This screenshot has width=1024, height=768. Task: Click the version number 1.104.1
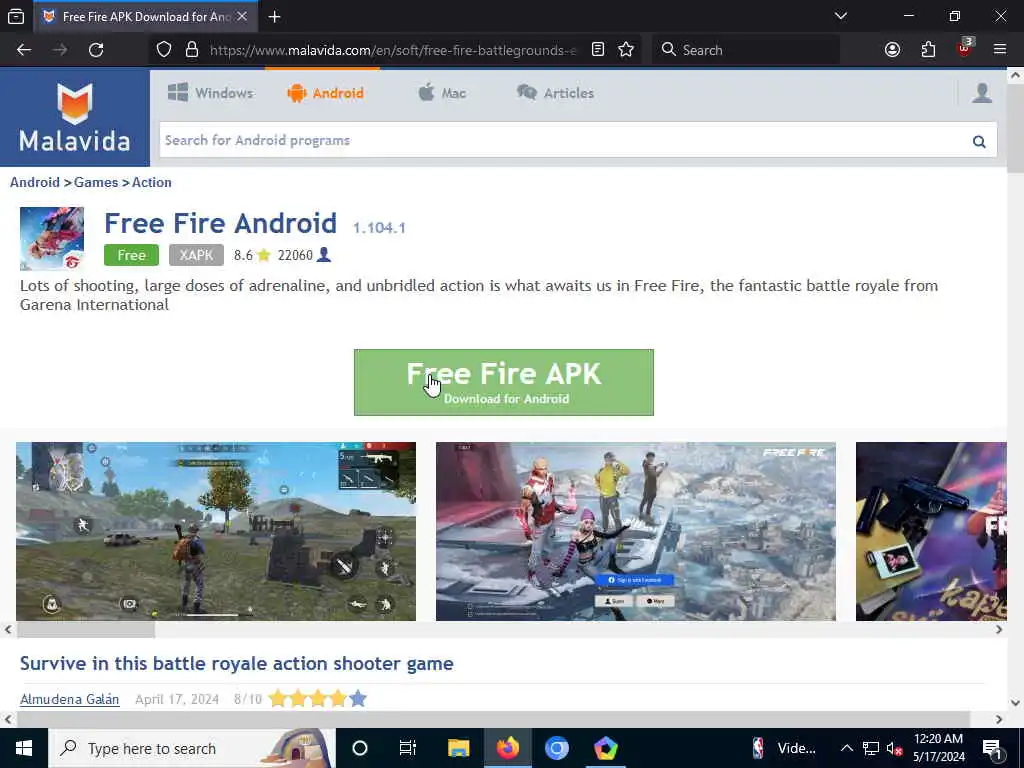pyautogui.click(x=379, y=228)
